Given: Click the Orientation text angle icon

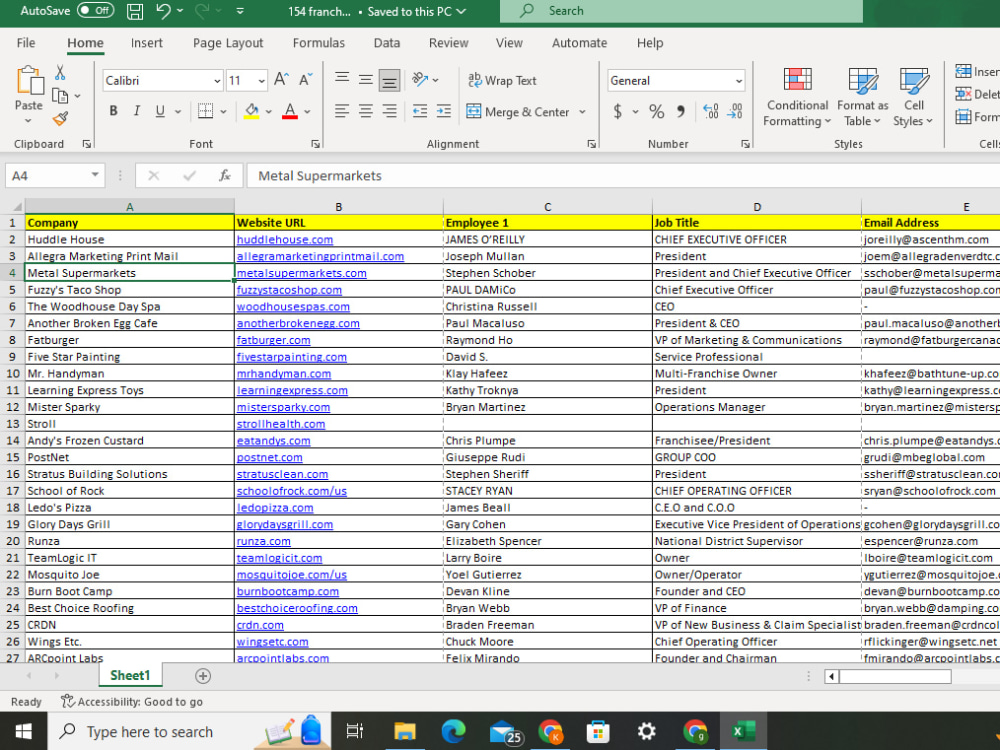Looking at the screenshot, I should pos(420,79).
